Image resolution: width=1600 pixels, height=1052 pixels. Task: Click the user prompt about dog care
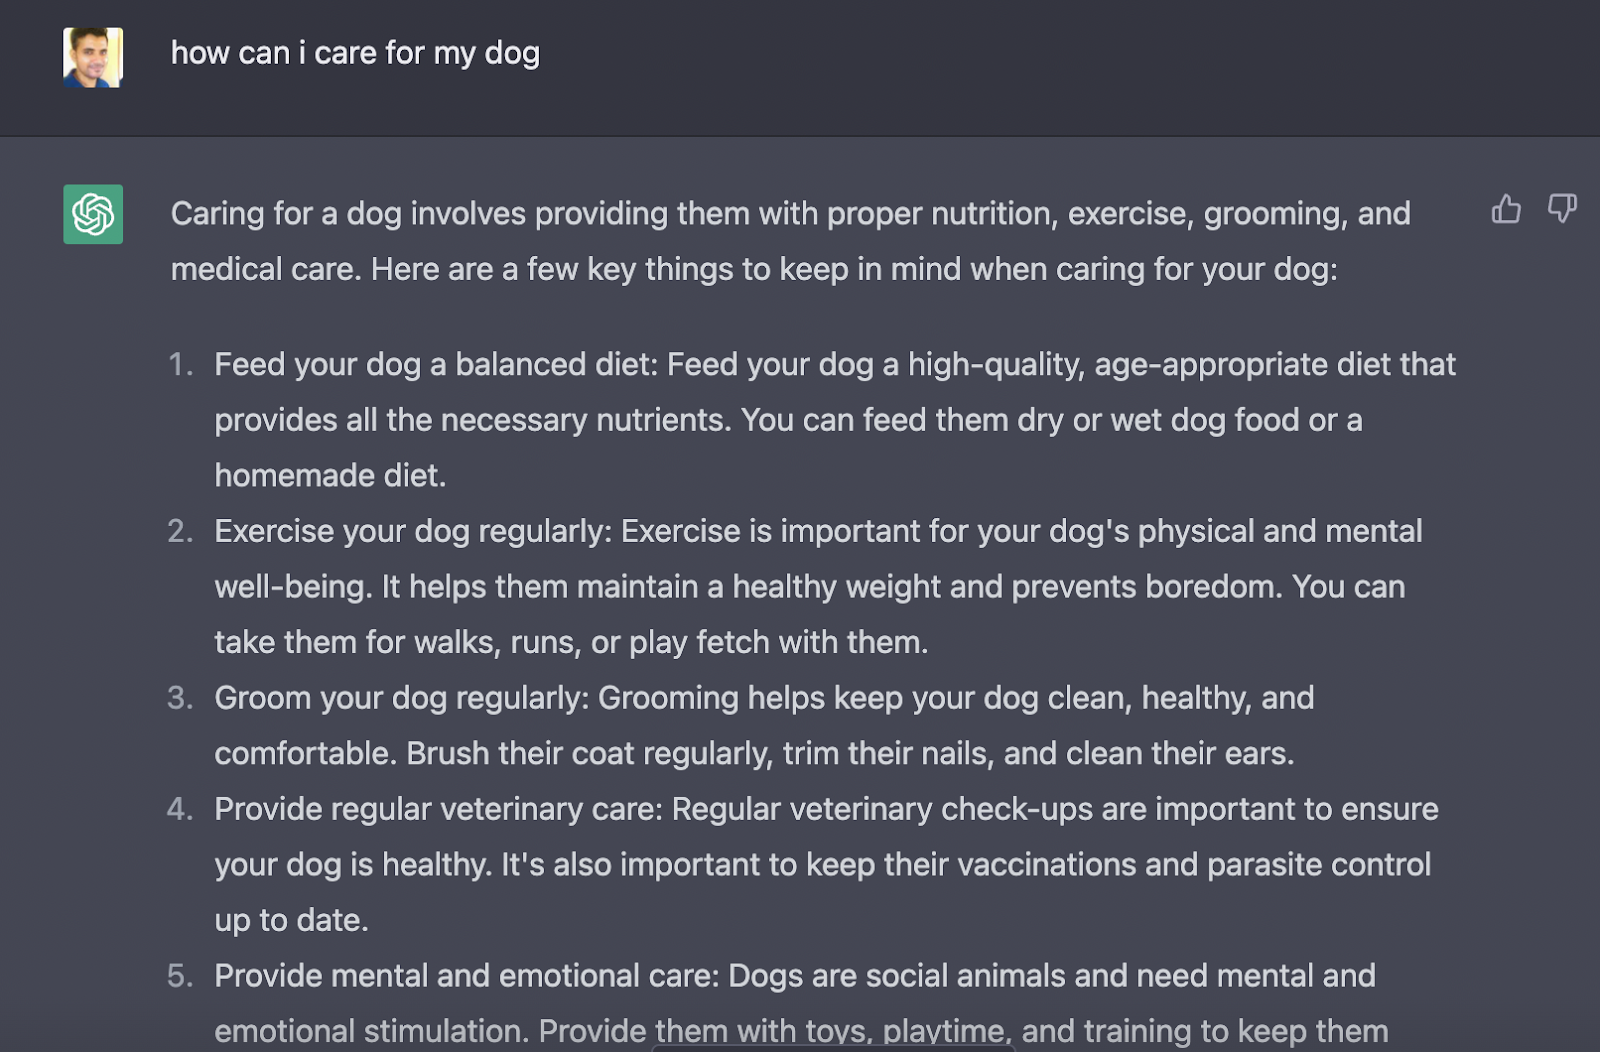(x=355, y=53)
